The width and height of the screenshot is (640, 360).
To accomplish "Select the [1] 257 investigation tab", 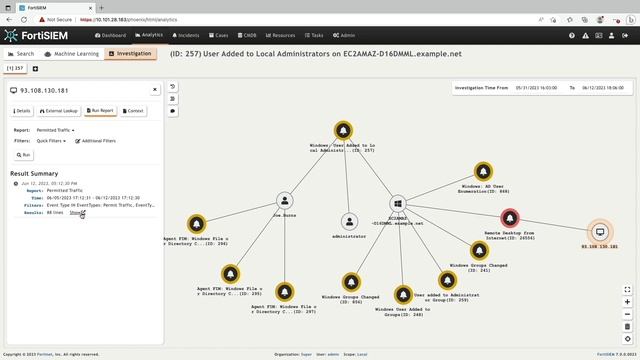I will pos(15,69).
